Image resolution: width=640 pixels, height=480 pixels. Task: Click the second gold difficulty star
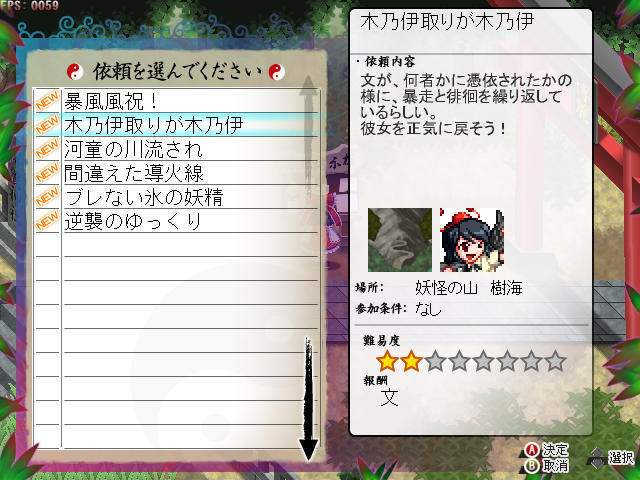point(411,361)
